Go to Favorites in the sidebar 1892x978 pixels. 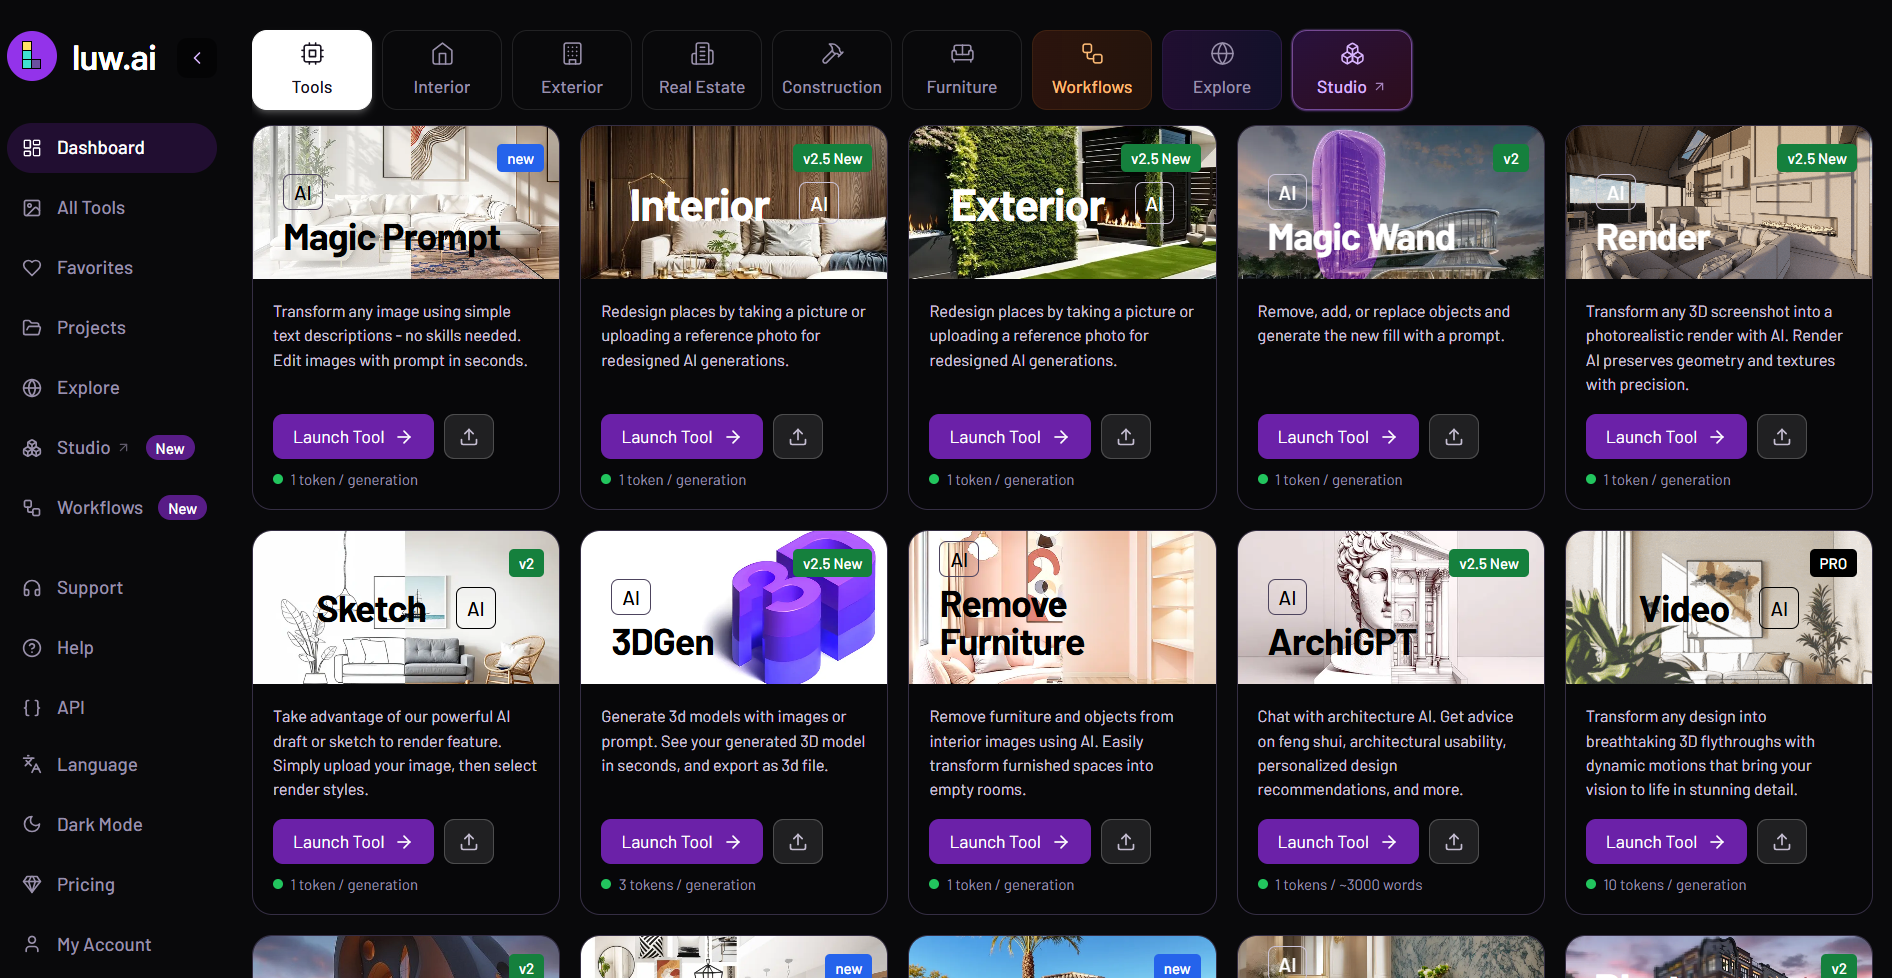pyautogui.click(x=112, y=268)
